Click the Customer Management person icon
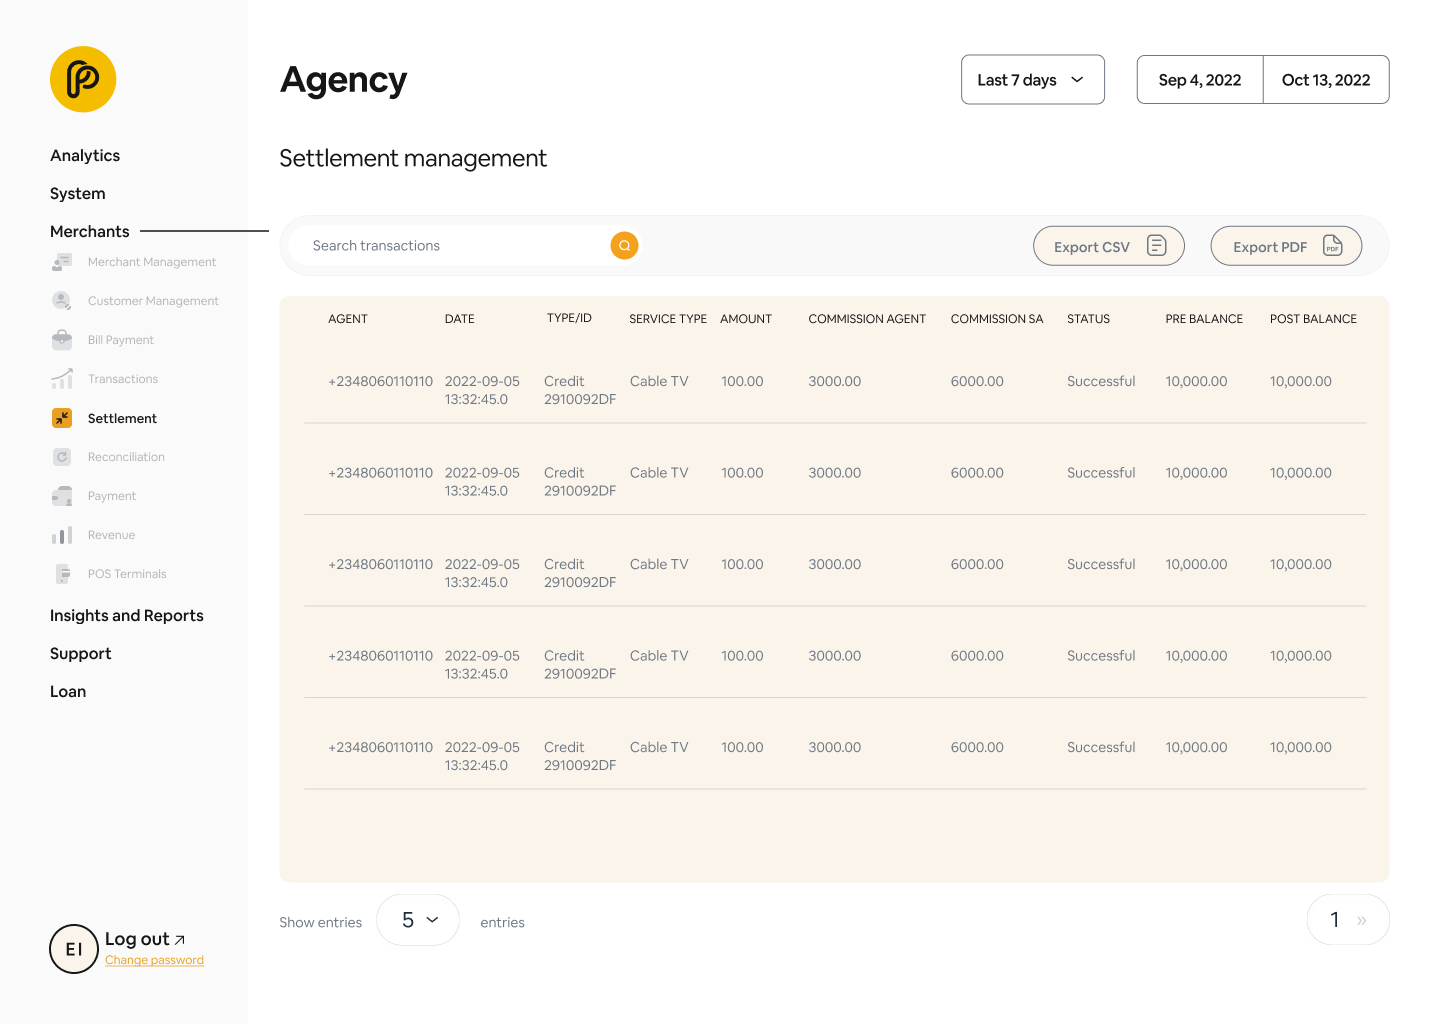This screenshot has height=1024, width=1440. [62, 301]
